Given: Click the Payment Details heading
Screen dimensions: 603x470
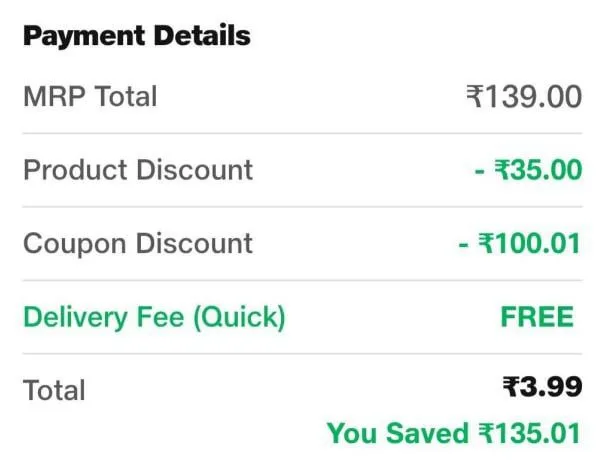Looking at the screenshot, I should tap(136, 38).
